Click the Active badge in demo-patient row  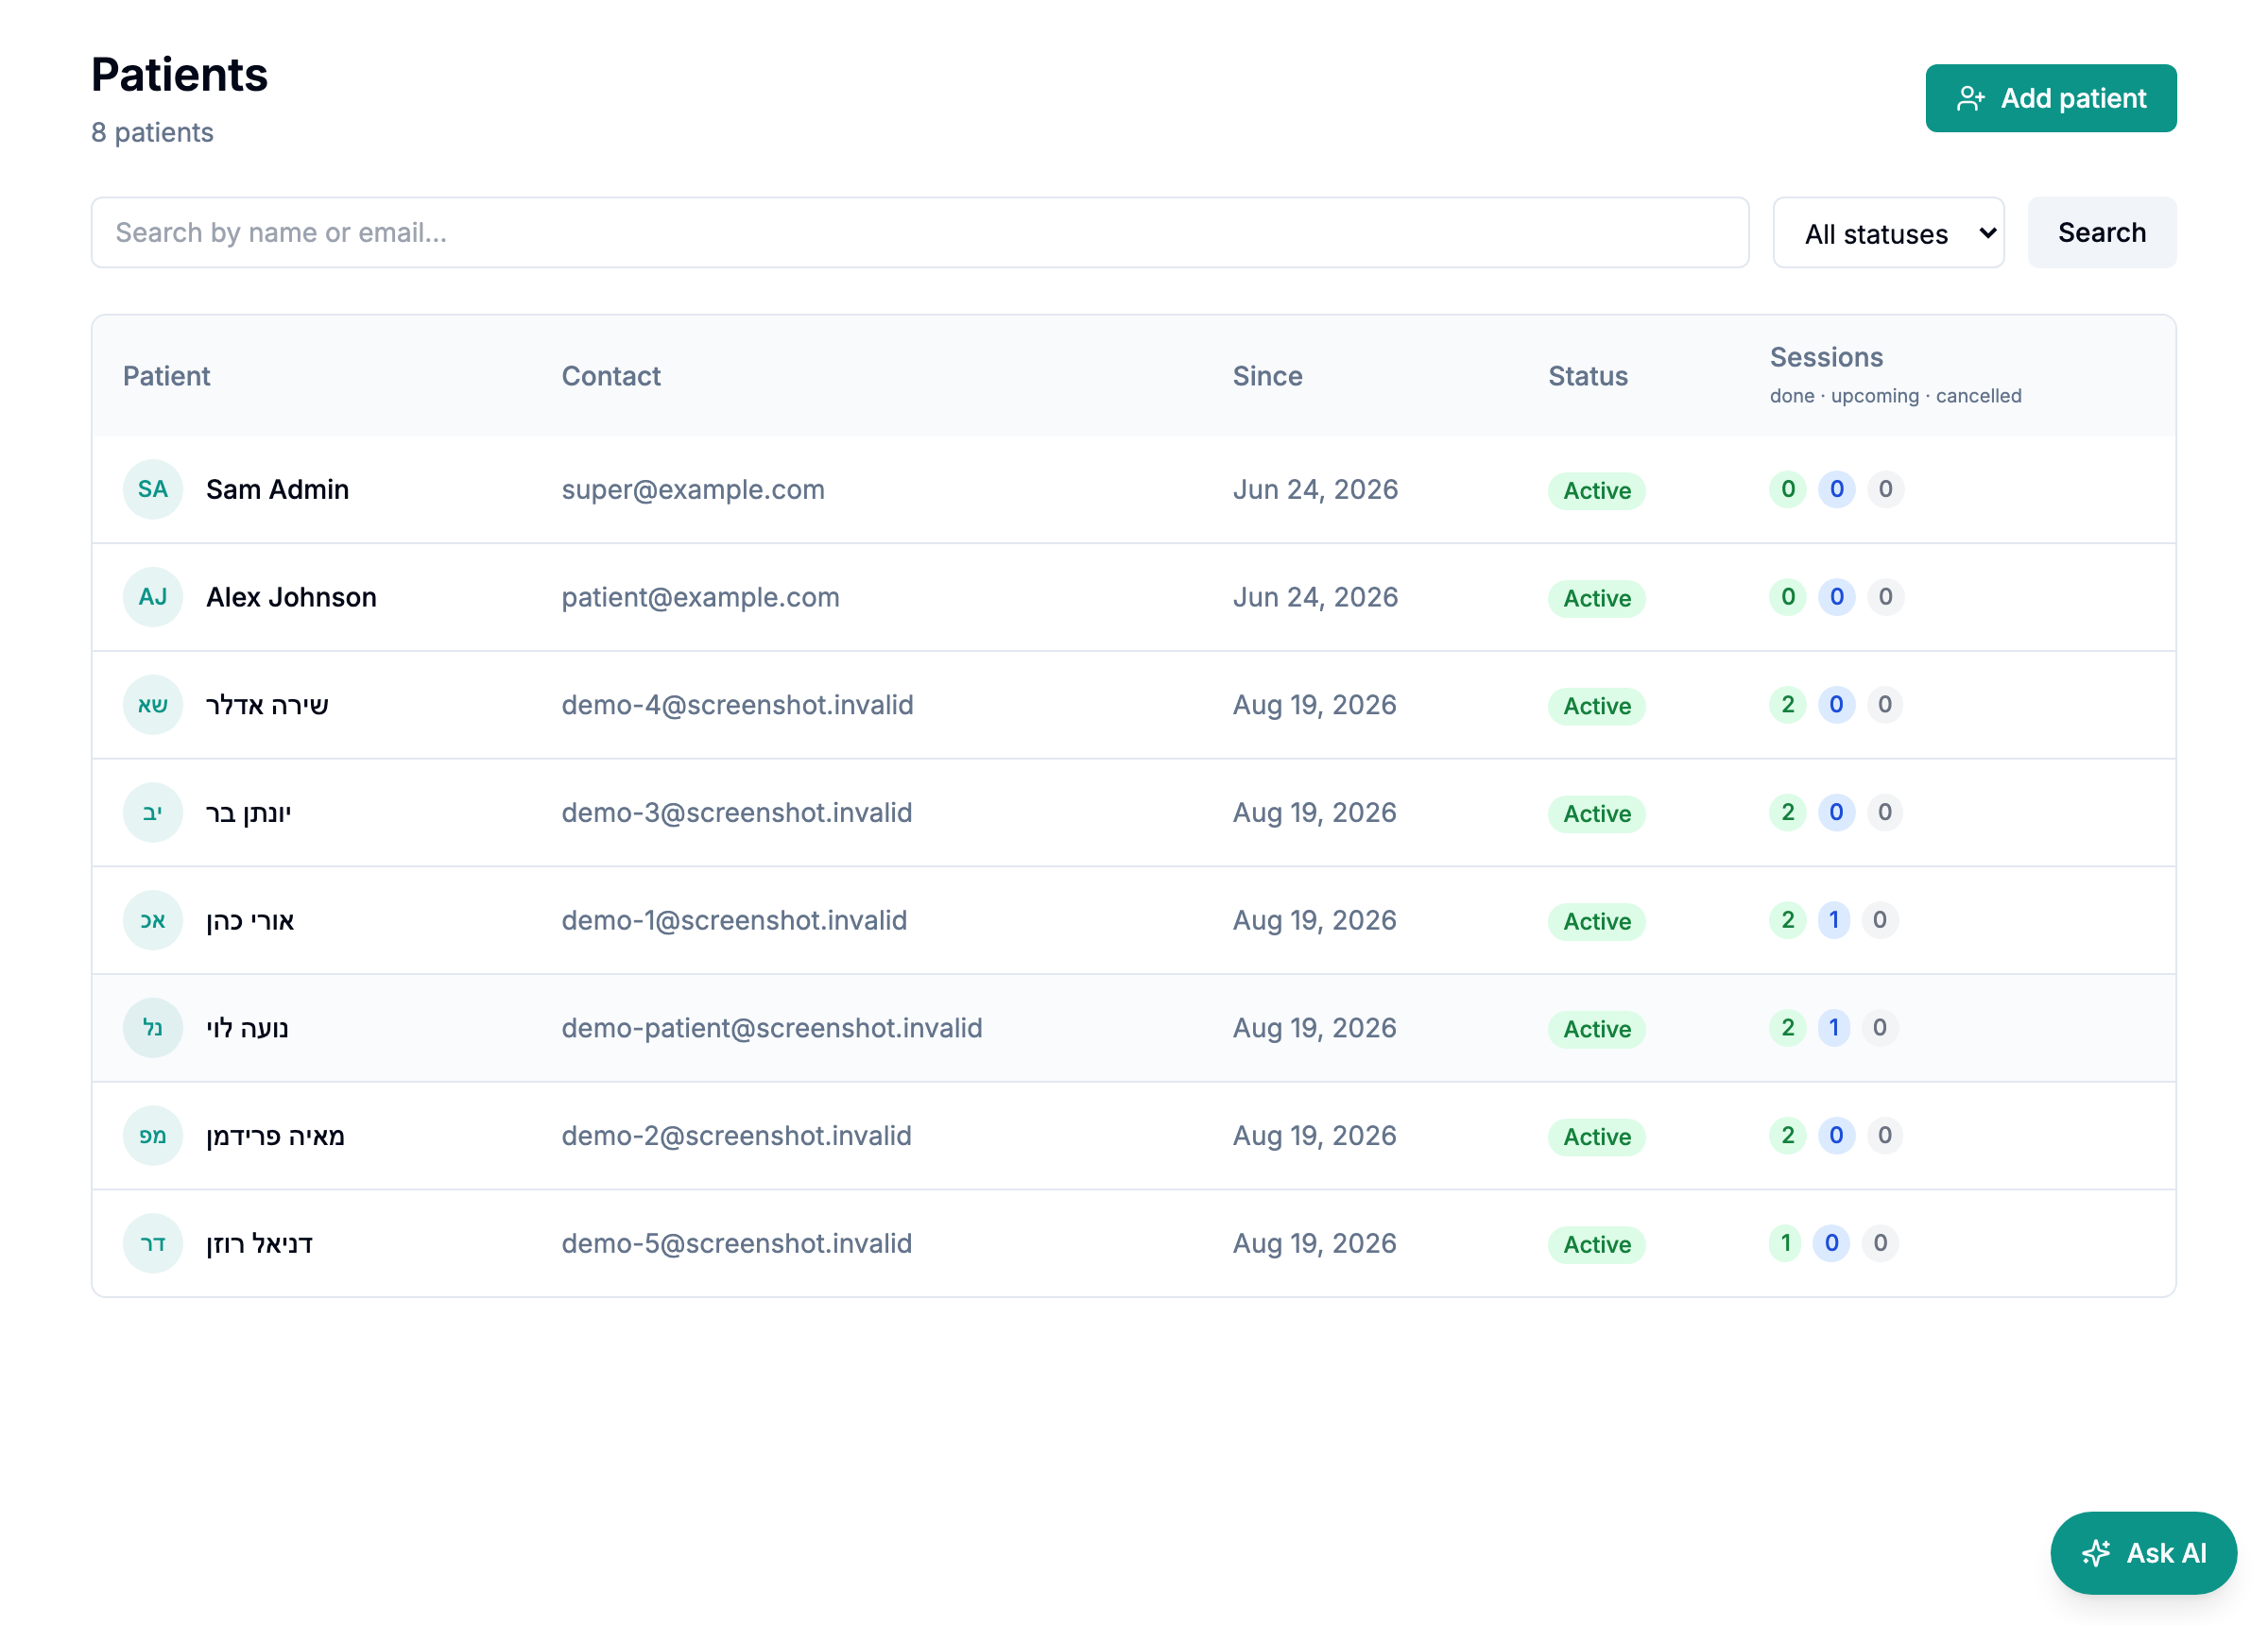[1596, 1029]
